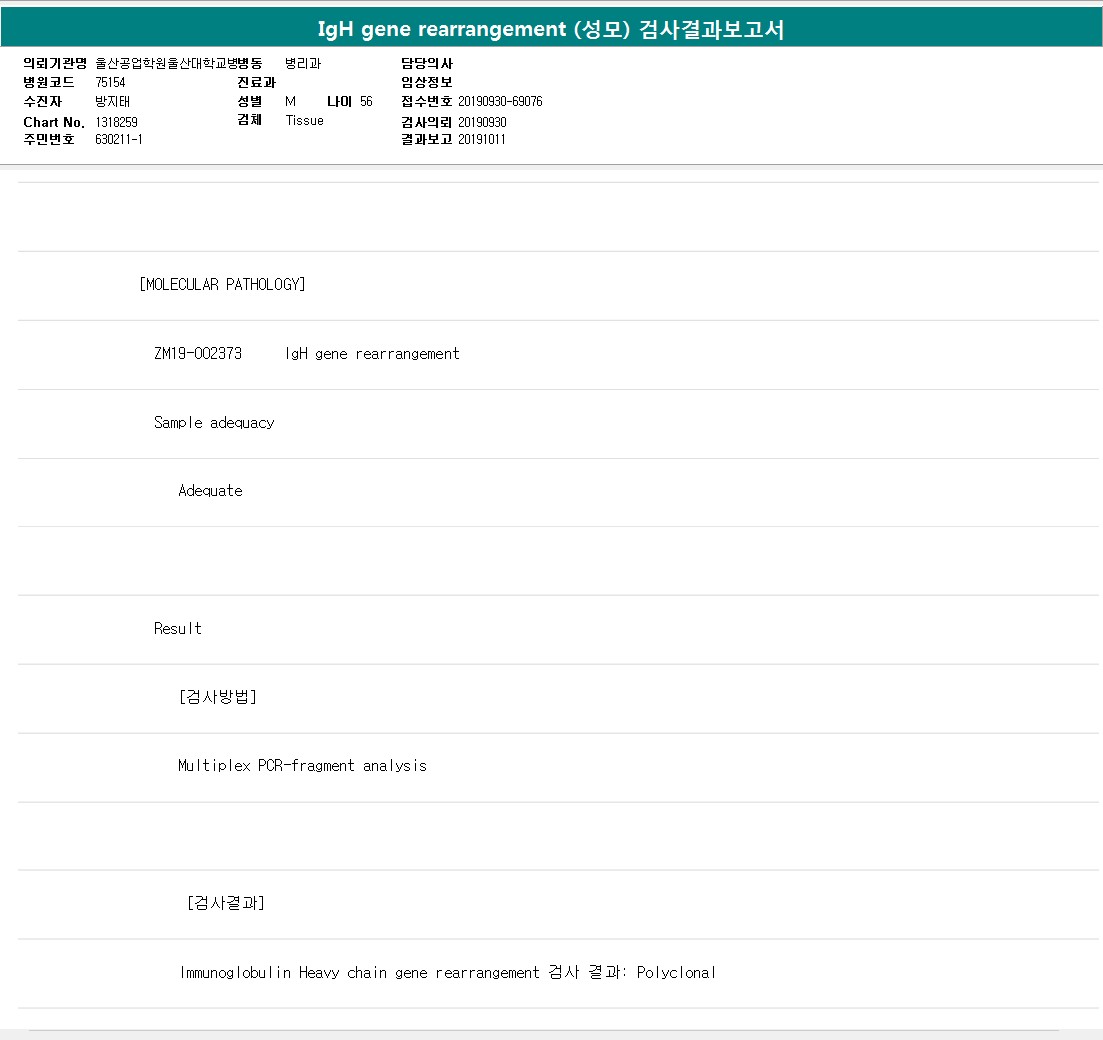Click the '[검사방법]' heading
This screenshot has height=1040, width=1103.
point(218,697)
